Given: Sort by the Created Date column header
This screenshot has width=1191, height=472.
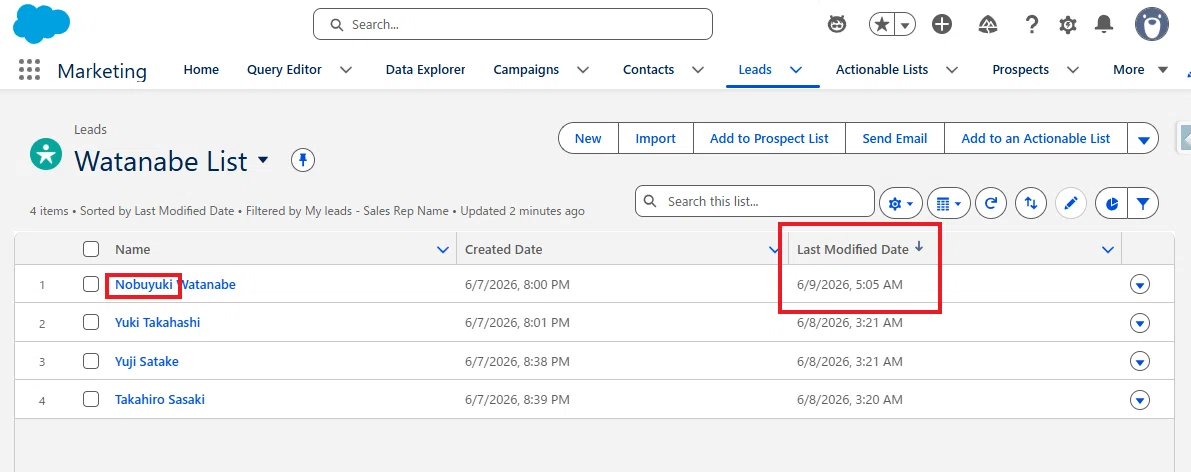Looking at the screenshot, I should [x=504, y=249].
